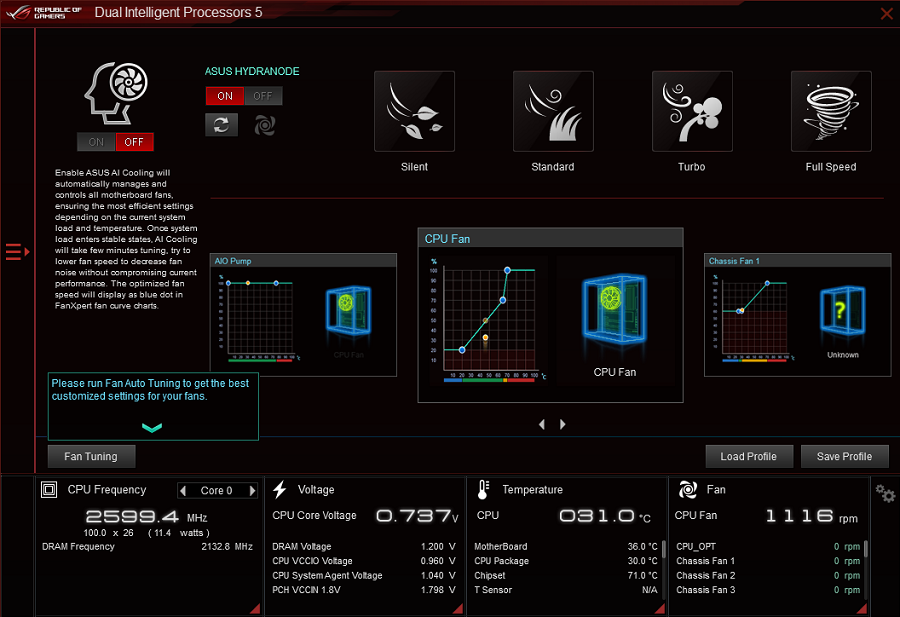Select the next CPU core
900x617 pixels.
coord(252,491)
